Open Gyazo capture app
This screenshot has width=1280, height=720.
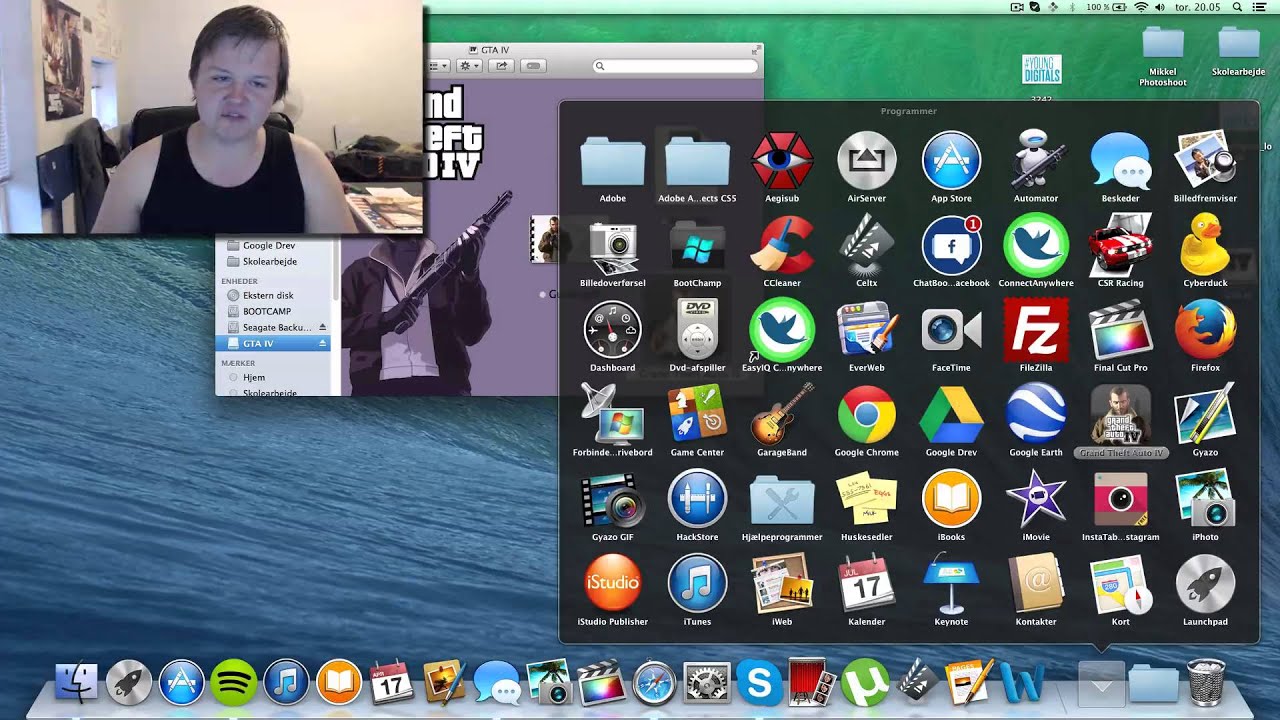[x=1205, y=415]
